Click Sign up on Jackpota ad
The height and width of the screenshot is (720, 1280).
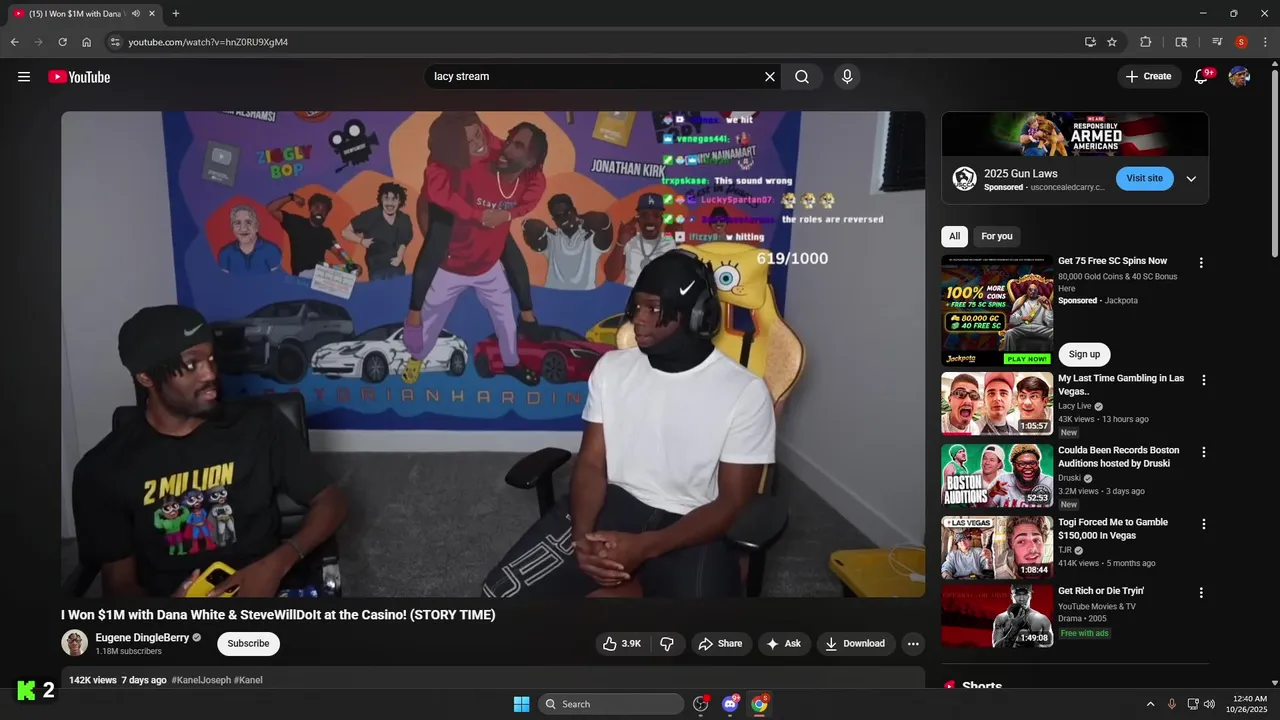[1084, 354]
